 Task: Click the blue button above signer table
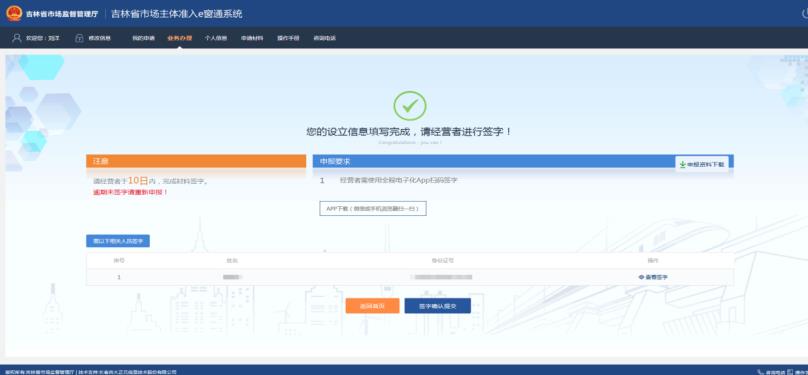[118, 241]
